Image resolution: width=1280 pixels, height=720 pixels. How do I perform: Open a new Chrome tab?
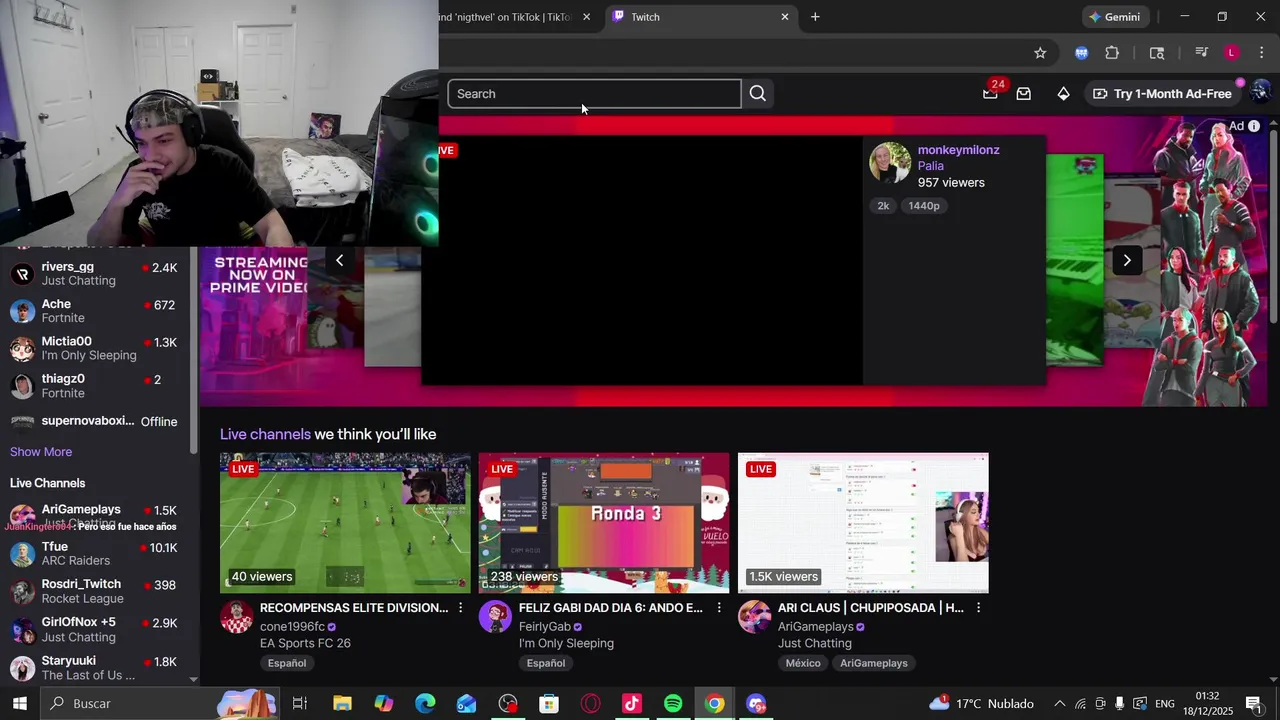[x=815, y=17]
